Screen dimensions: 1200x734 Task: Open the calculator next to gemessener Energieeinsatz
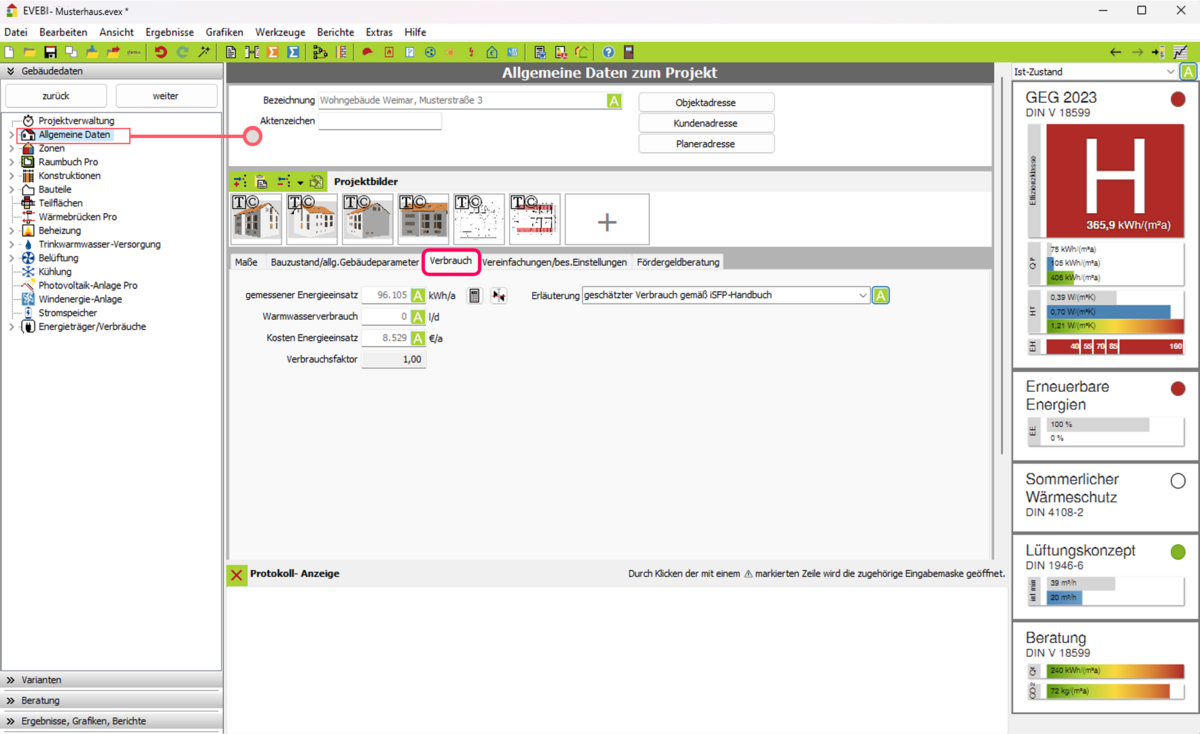tap(474, 296)
